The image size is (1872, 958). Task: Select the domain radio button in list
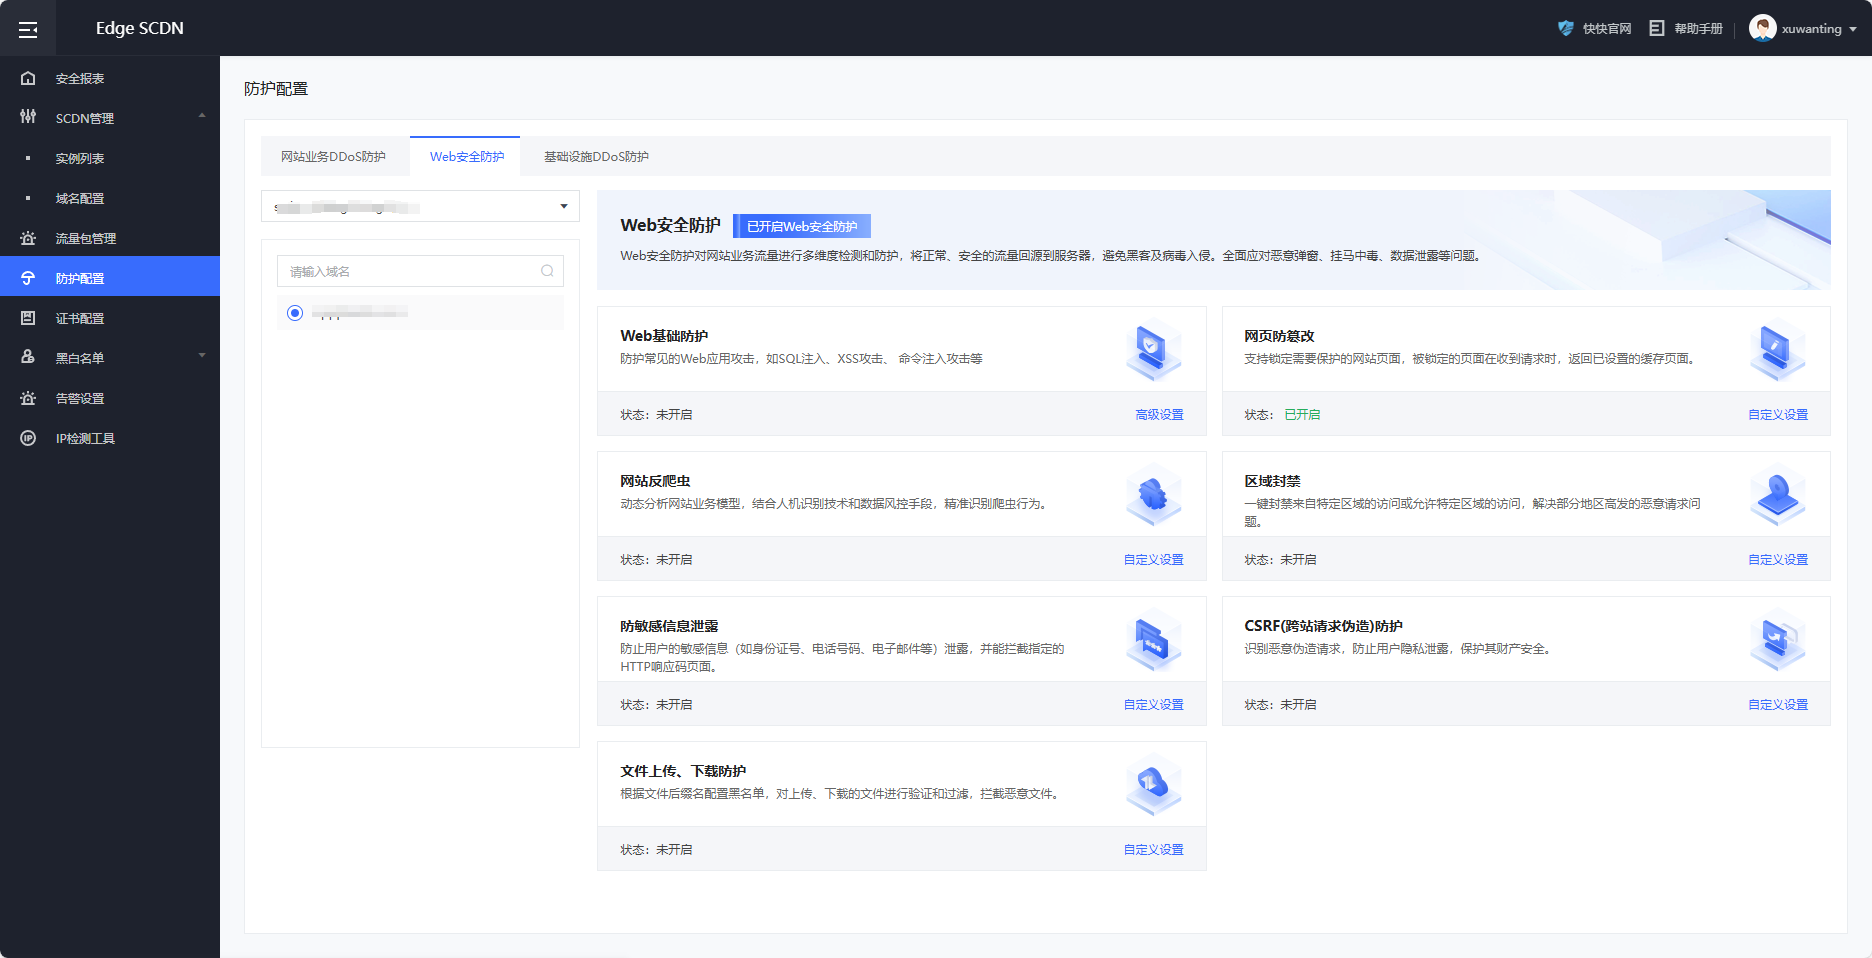[295, 313]
